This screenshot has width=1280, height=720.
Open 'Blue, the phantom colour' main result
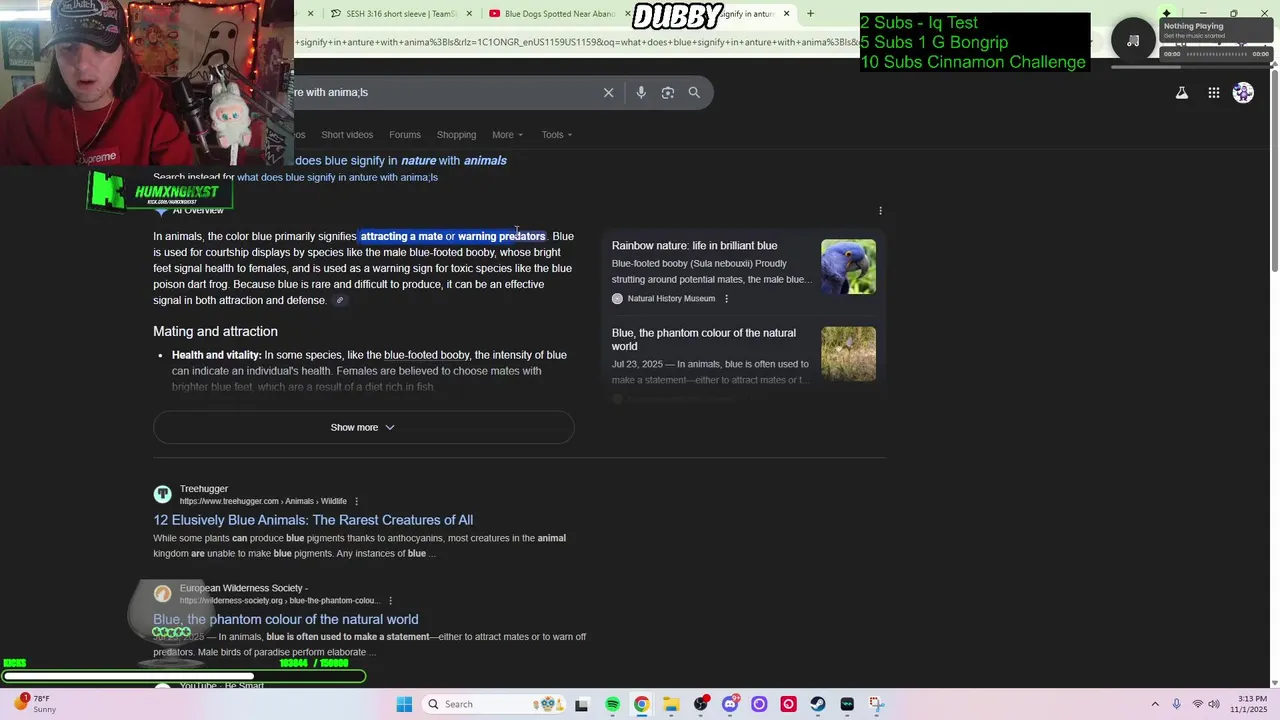click(286, 619)
